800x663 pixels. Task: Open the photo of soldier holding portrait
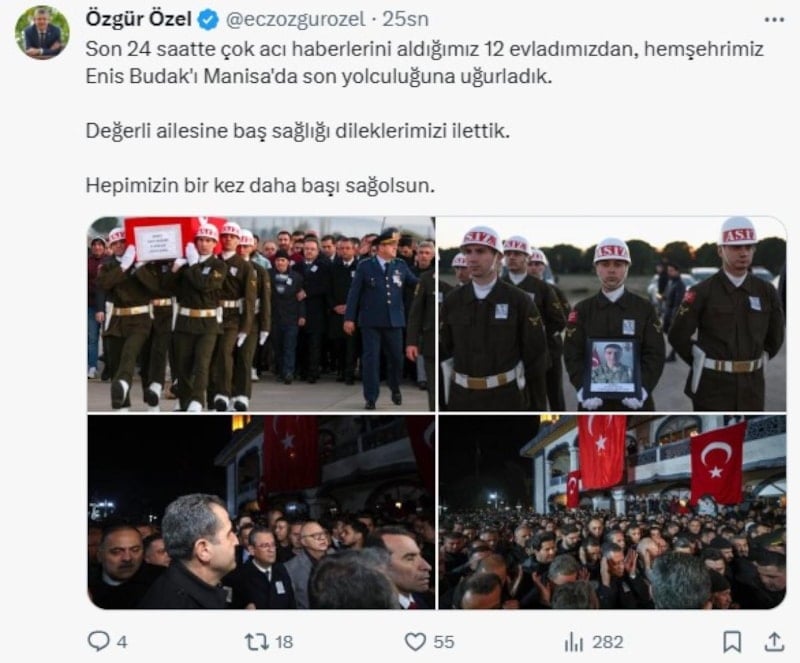[x=612, y=314]
